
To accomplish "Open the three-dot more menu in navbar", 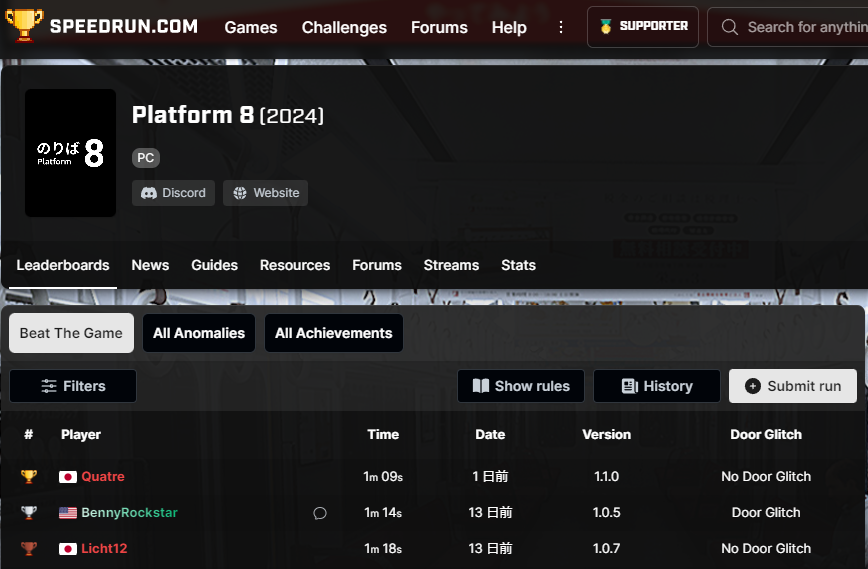I will point(561,27).
